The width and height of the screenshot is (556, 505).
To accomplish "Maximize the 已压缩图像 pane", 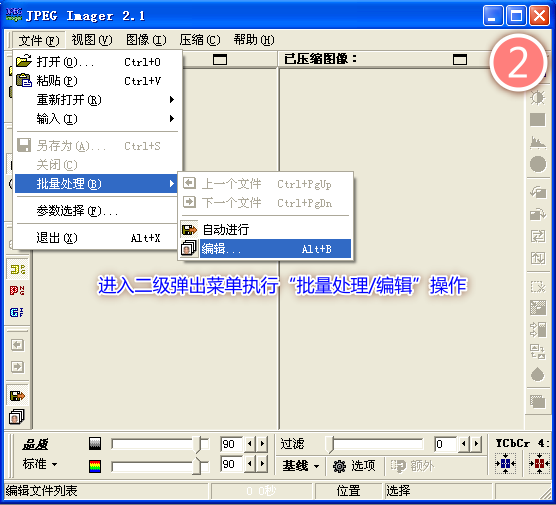I will pyautogui.click(x=460, y=59).
